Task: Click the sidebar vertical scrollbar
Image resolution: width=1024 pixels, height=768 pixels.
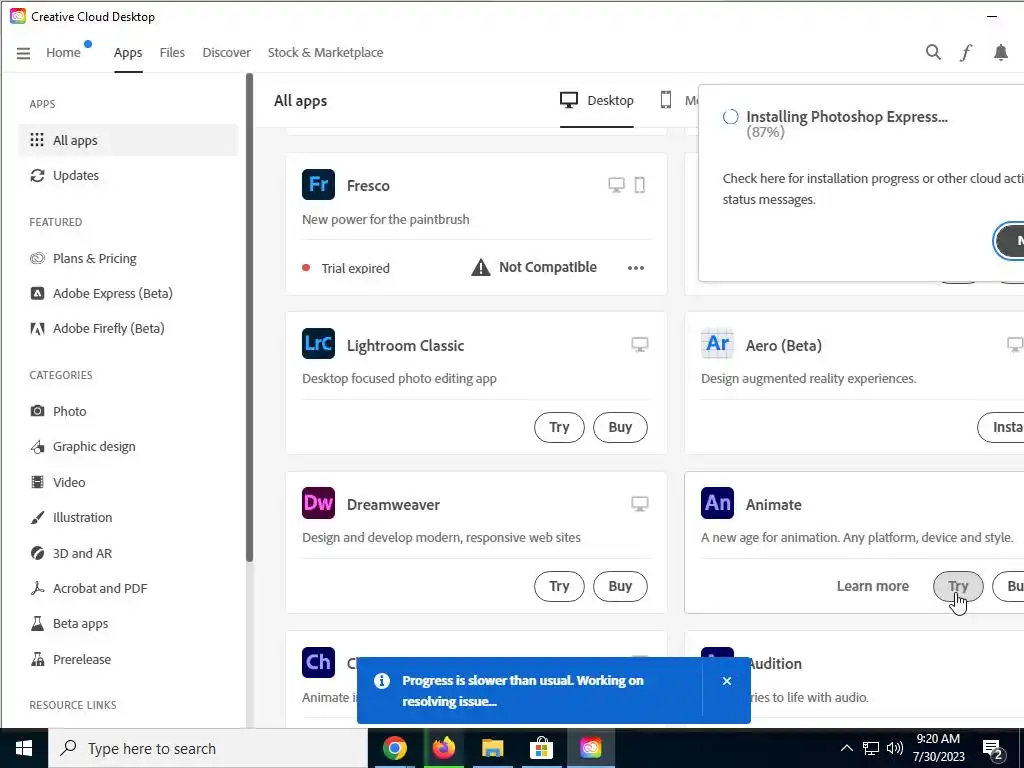Action: pyautogui.click(x=249, y=317)
